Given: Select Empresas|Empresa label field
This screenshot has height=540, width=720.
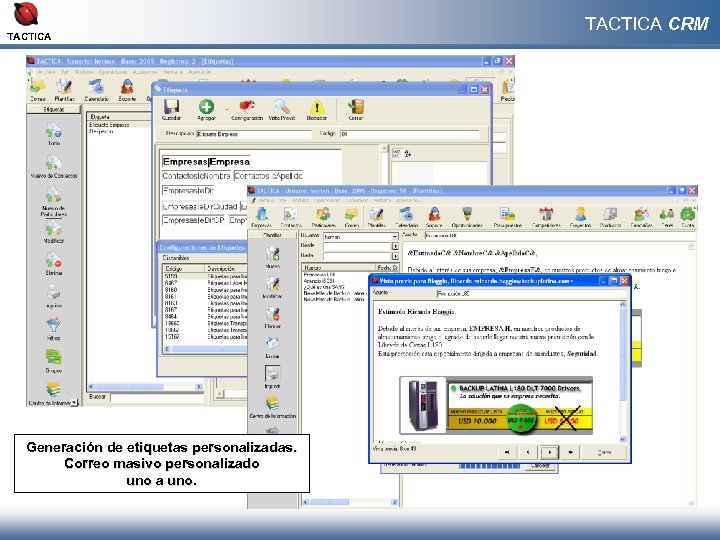Looking at the screenshot, I should click(206, 162).
